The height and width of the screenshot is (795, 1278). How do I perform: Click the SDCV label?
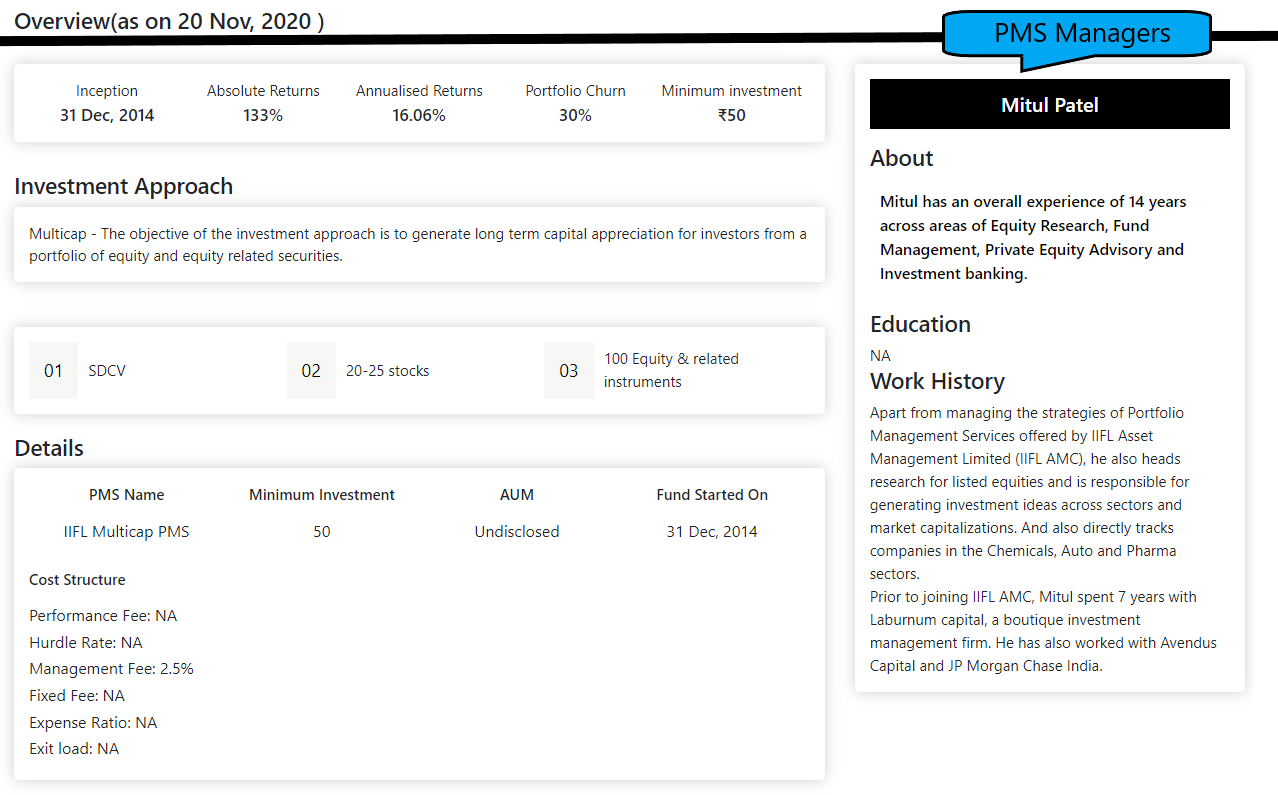click(107, 371)
